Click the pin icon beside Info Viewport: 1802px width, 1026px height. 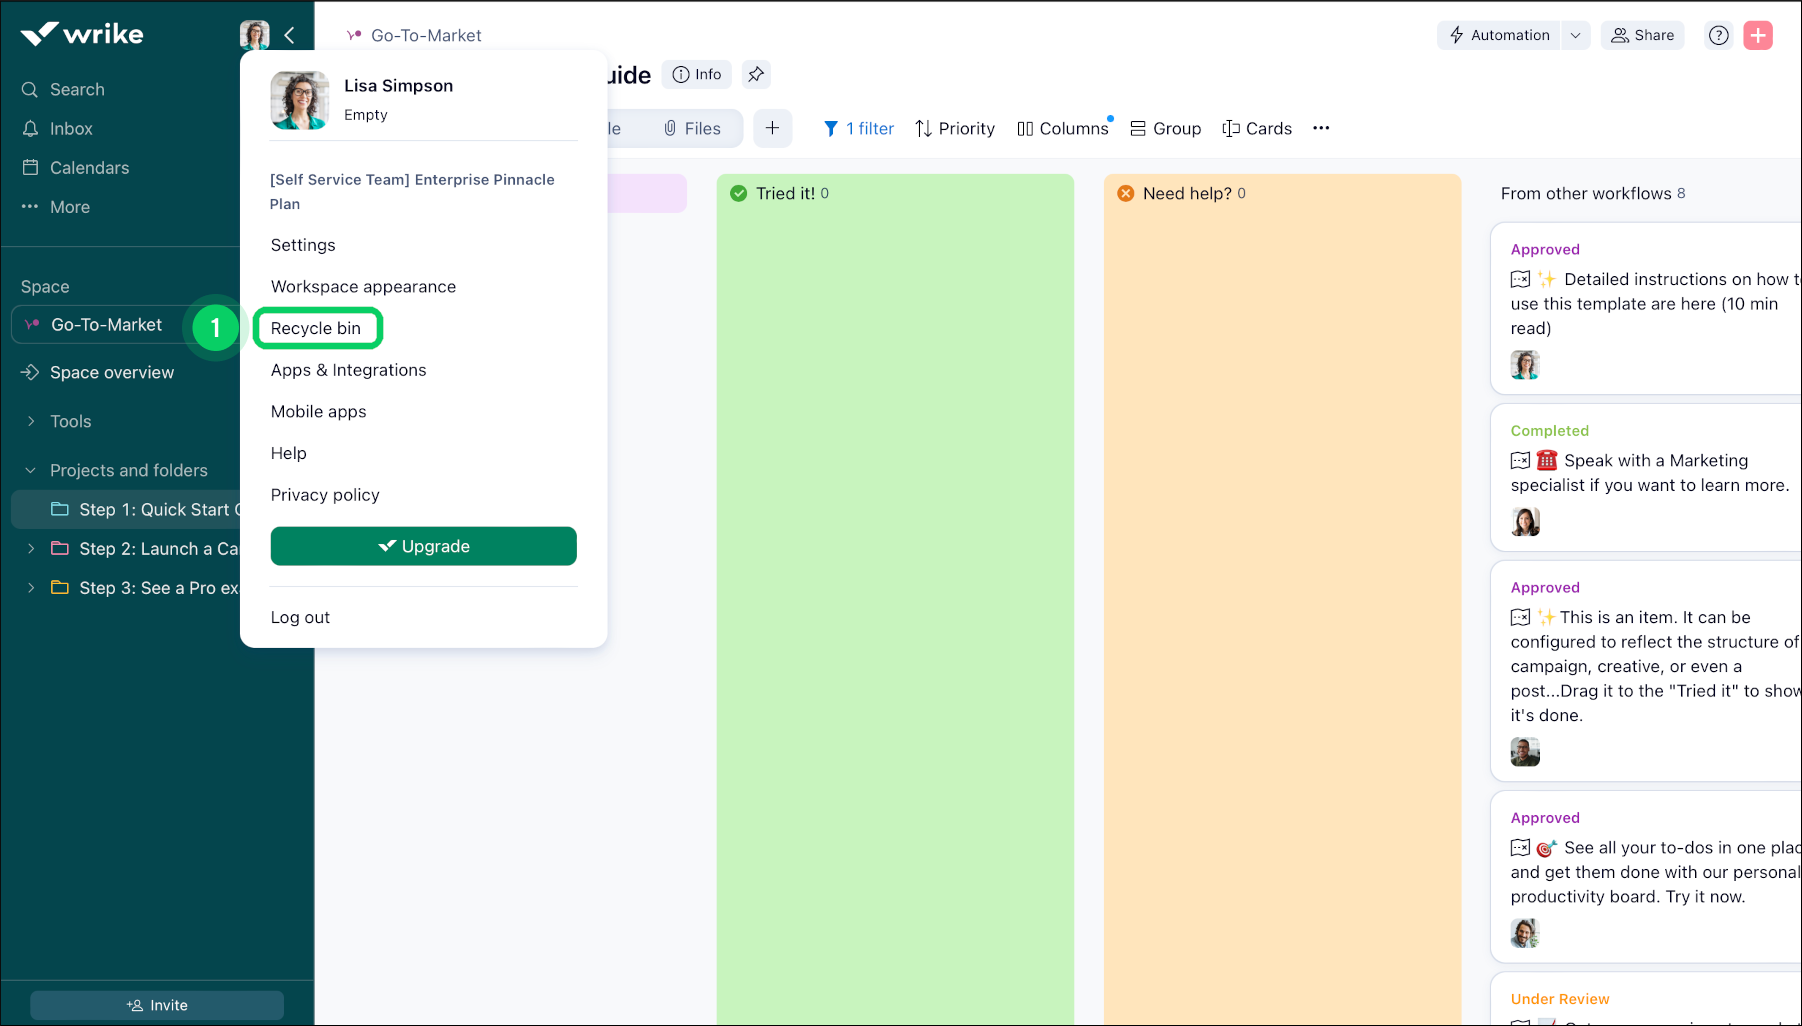click(x=756, y=74)
